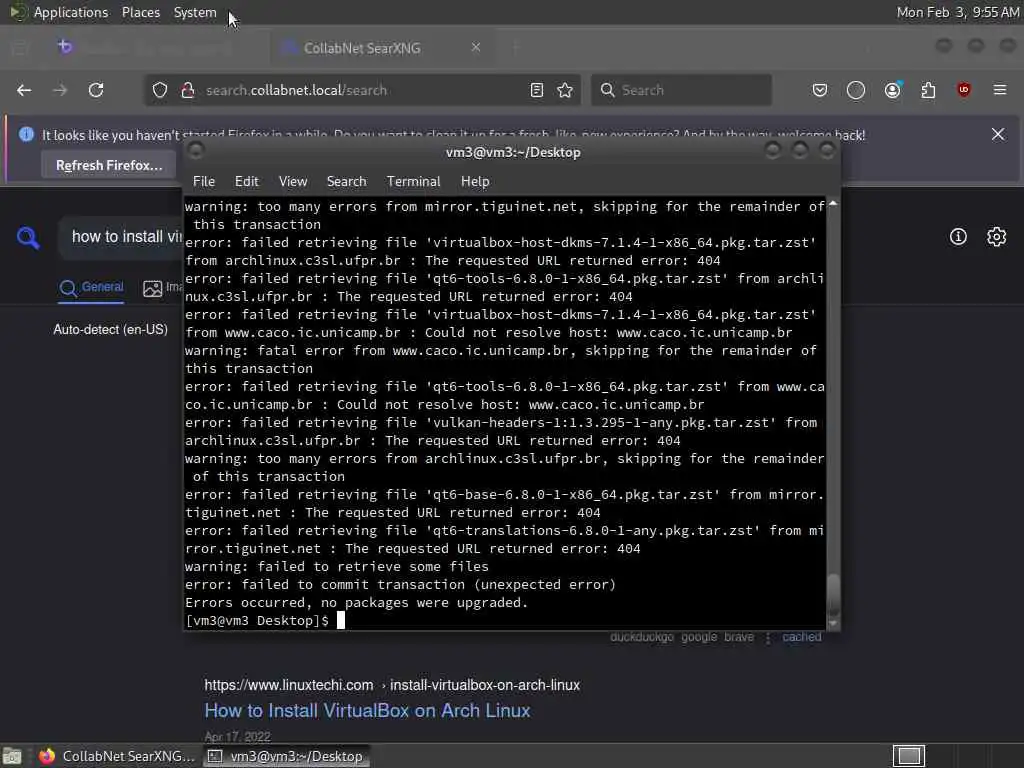This screenshot has width=1024, height=768.
Task: Open terminal Edit menu
Action: pos(246,182)
